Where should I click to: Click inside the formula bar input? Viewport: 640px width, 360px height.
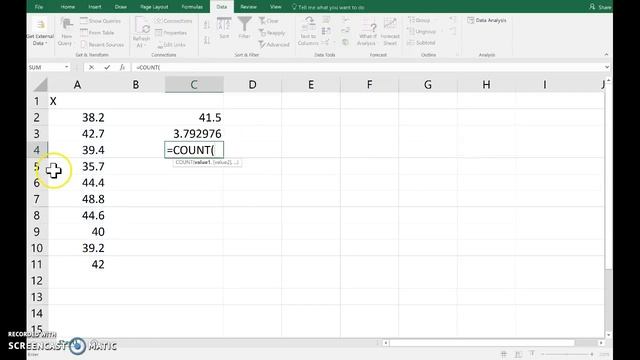(x=367, y=67)
